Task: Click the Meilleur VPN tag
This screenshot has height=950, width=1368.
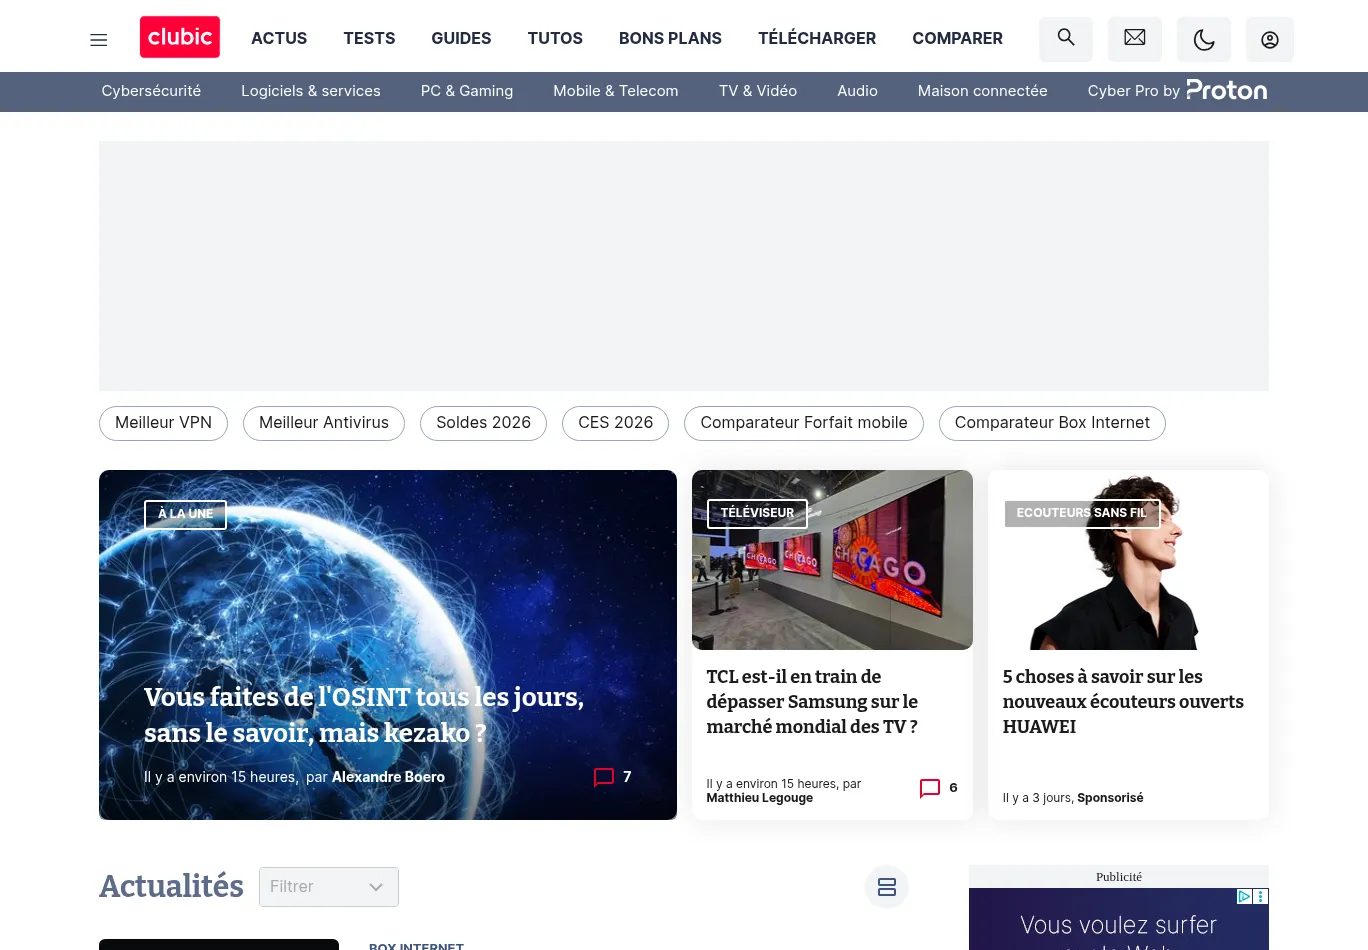Action: (163, 423)
